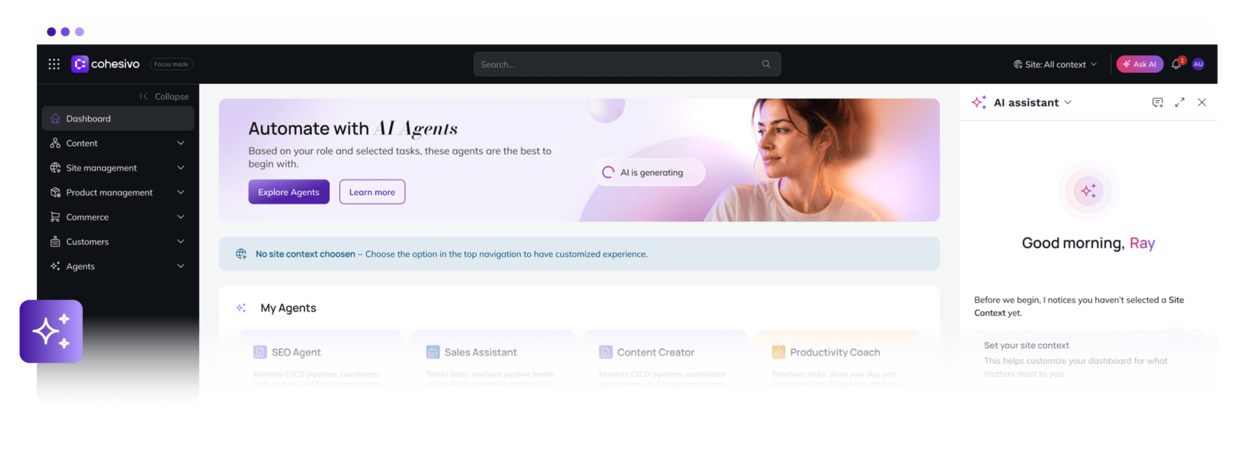
Task: Open the SEO Agent card
Action: click(320, 360)
